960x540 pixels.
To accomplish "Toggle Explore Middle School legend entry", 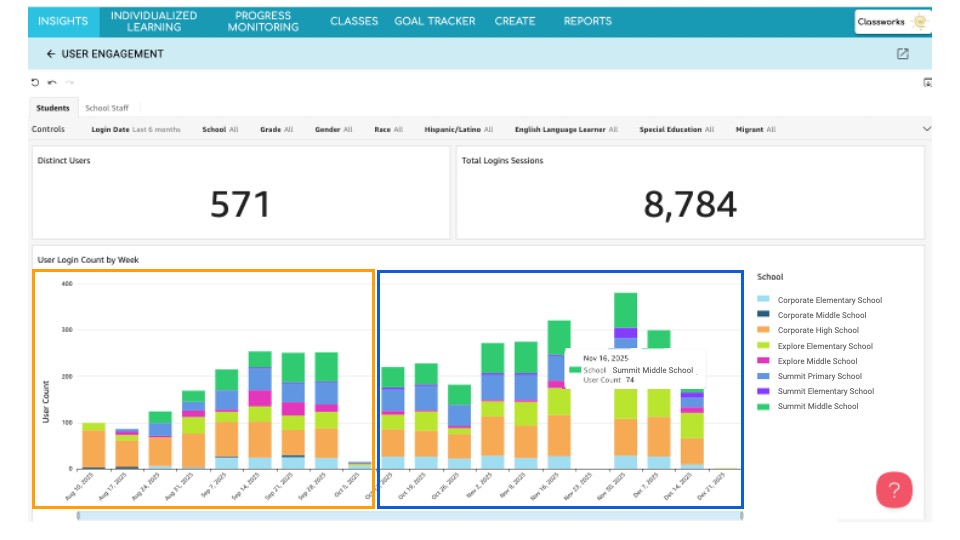I will (x=817, y=361).
